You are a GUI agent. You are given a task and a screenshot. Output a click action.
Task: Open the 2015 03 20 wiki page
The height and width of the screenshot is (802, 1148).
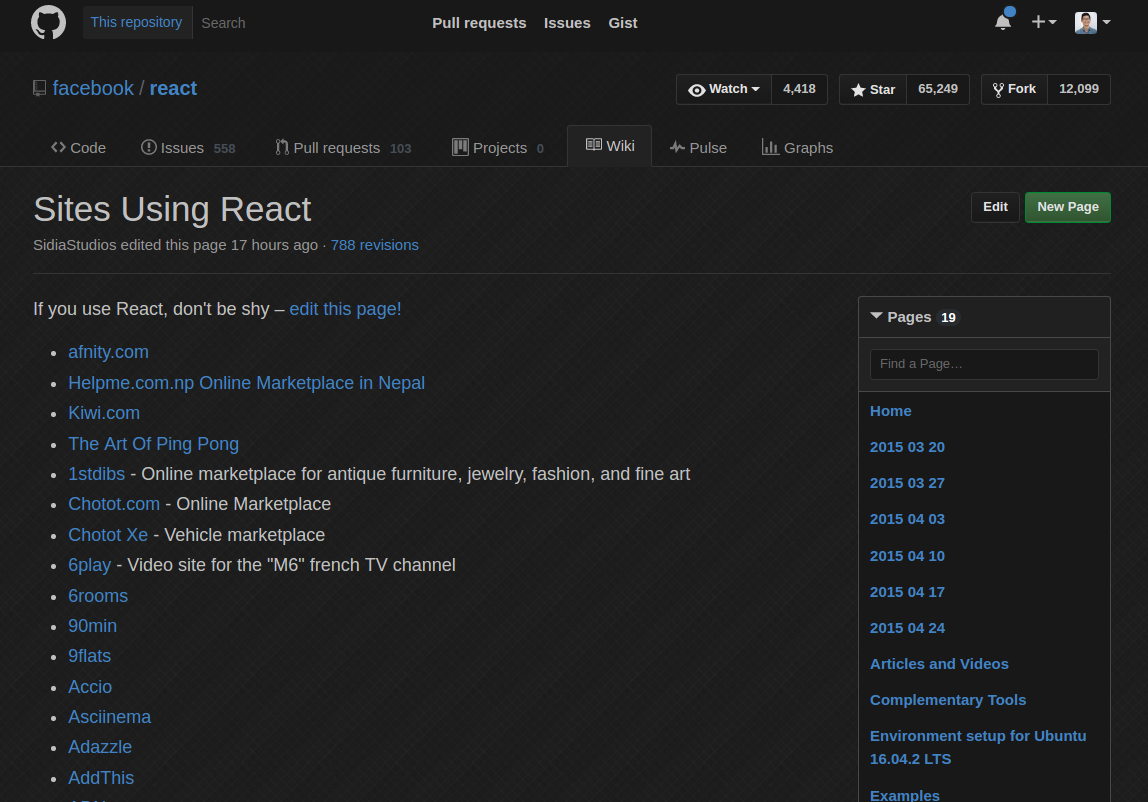click(x=907, y=448)
